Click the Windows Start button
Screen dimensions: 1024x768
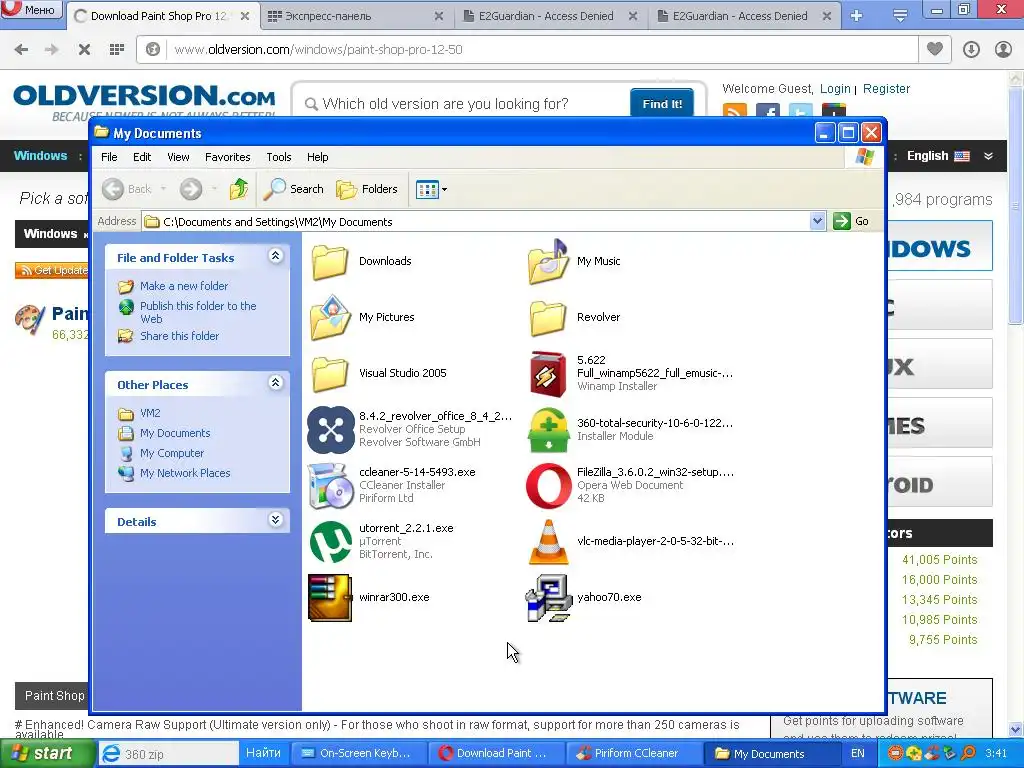click(x=47, y=754)
